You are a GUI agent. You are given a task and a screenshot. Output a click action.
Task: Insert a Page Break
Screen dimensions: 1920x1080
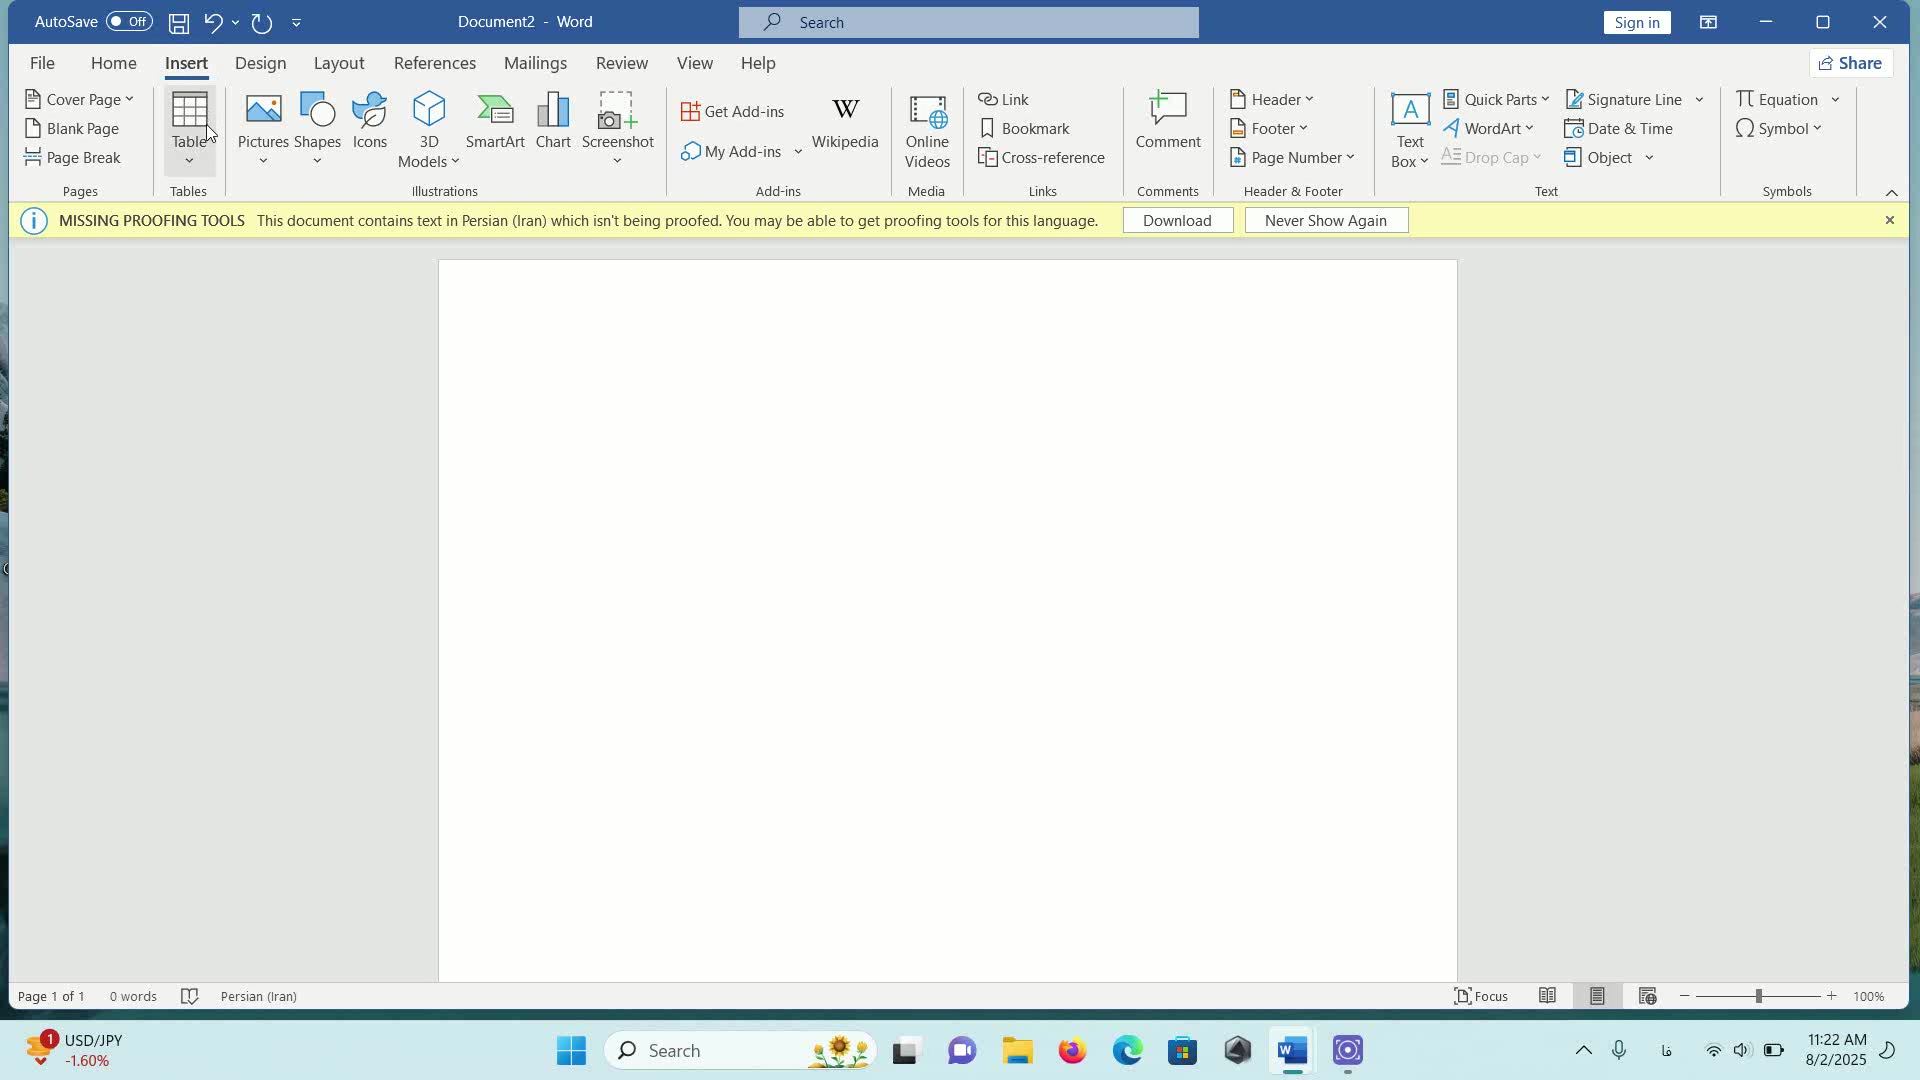(x=72, y=157)
